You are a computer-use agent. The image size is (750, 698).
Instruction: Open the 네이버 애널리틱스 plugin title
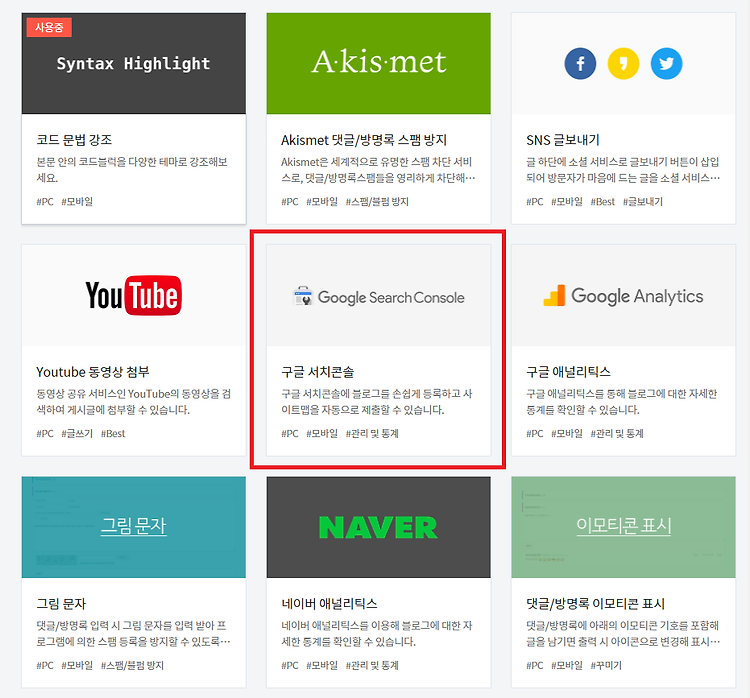pos(329,604)
